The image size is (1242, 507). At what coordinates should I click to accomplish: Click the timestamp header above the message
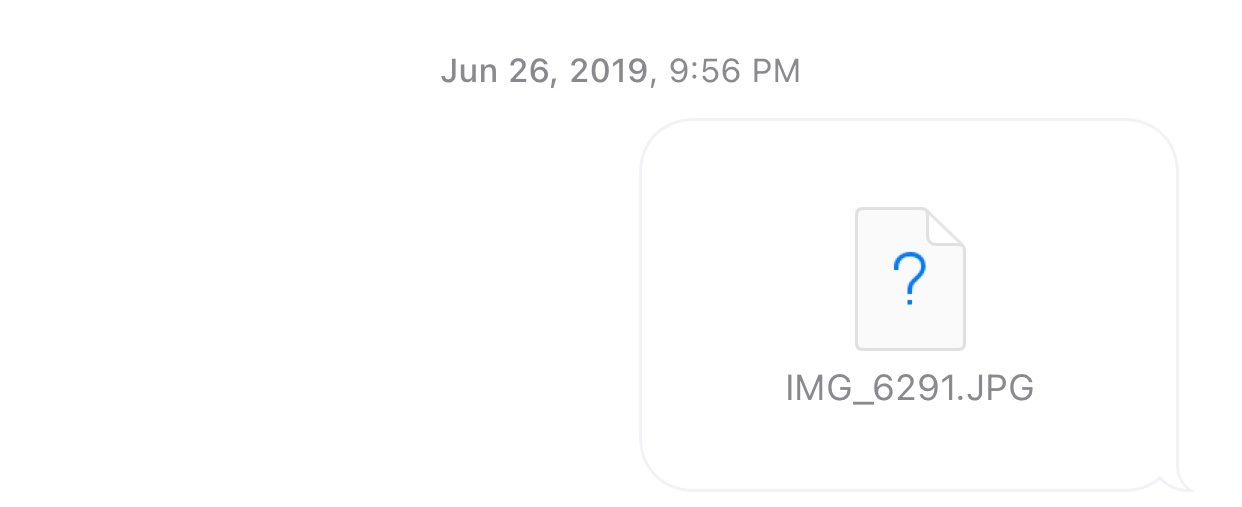pyautogui.click(x=621, y=71)
